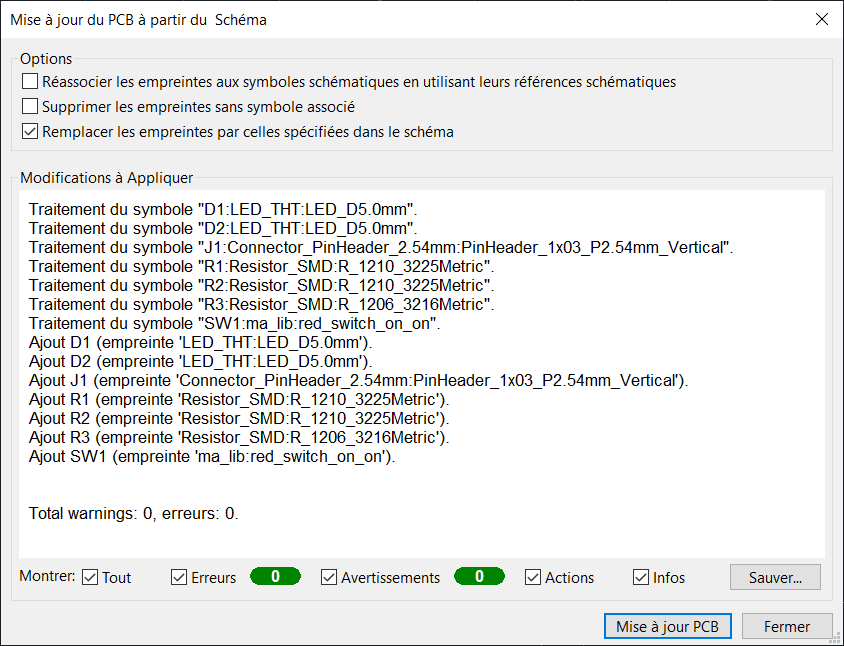Image resolution: width=844 pixels, height=646 pixels.
Task: Click the dialog title bar text
Action: 138,19
